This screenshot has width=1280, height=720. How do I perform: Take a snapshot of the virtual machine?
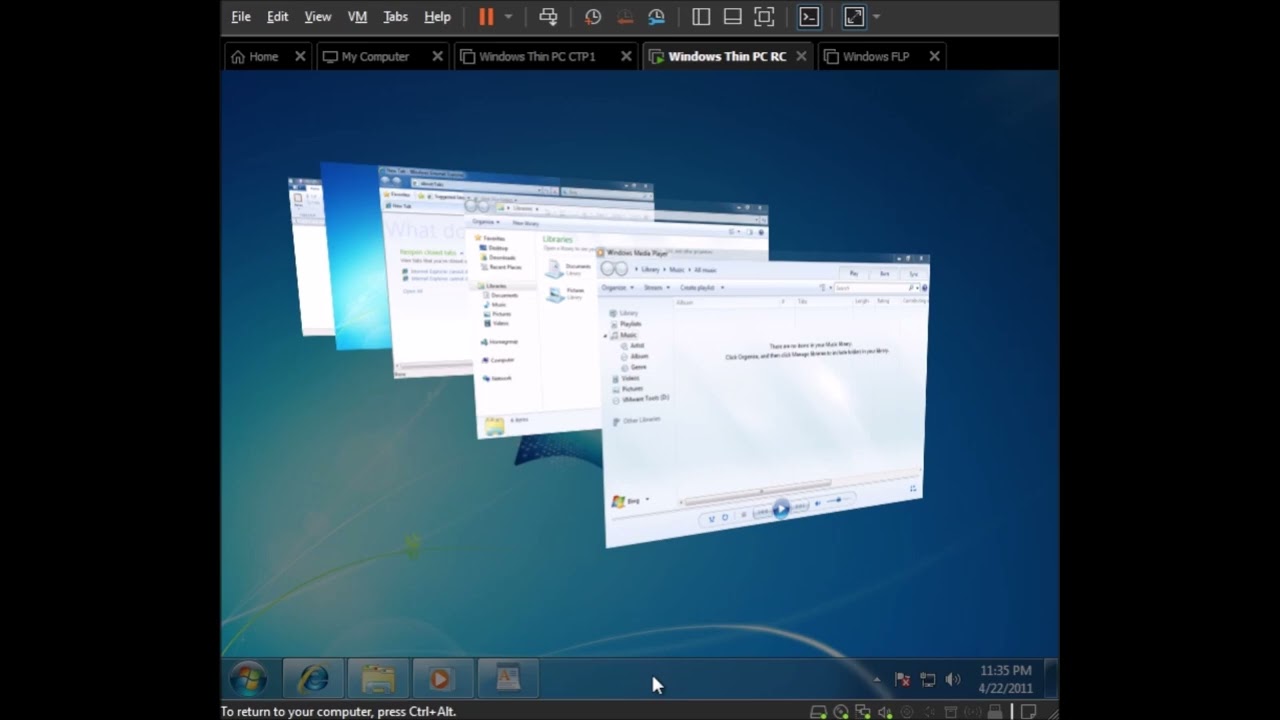pos(593,17)
